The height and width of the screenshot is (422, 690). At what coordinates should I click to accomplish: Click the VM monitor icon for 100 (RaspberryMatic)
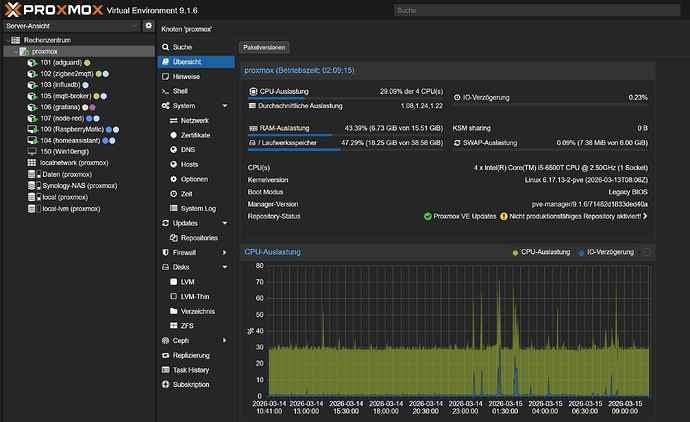point(32,129)
